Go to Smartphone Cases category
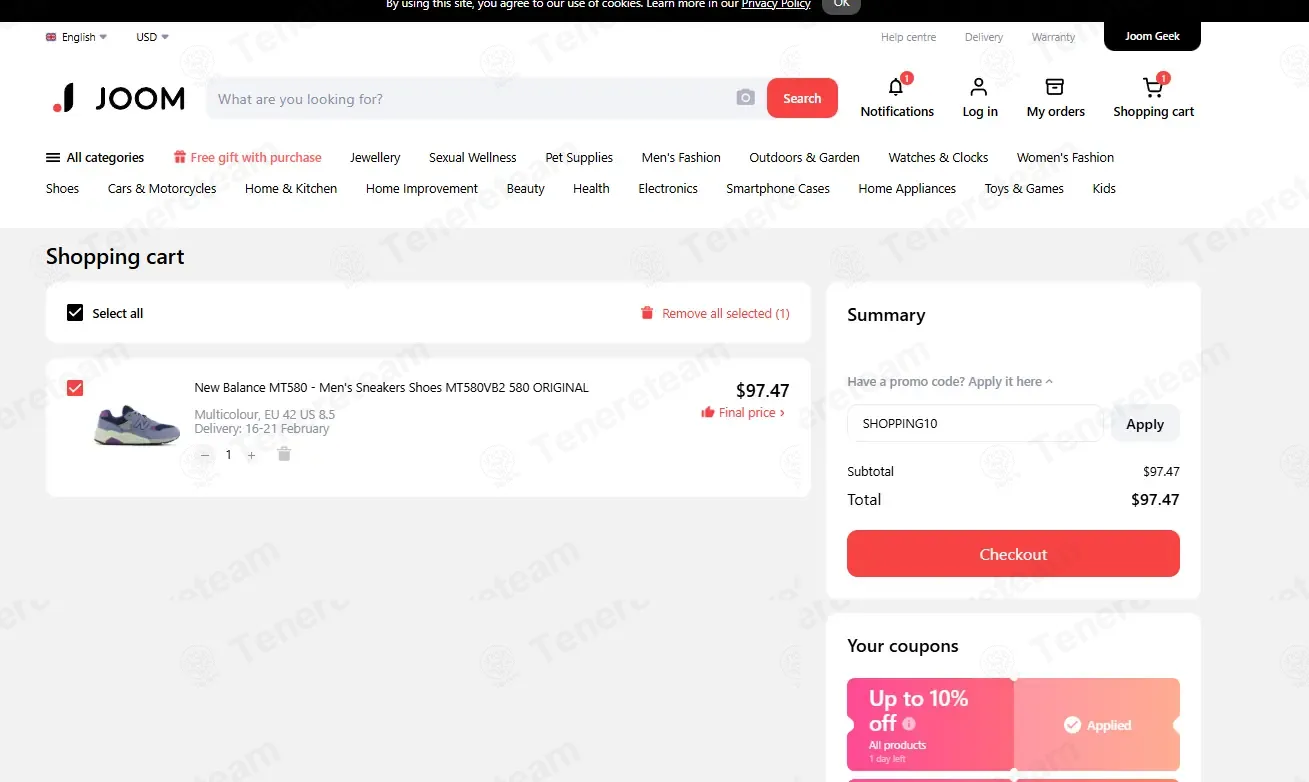This screenshot has height=782, width=1309. coord(778,188)
